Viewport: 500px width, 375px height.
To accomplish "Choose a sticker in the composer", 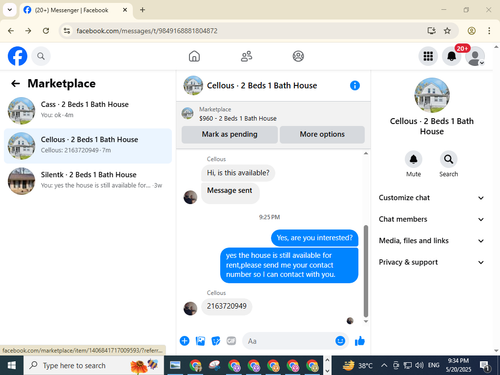I will coord(216,341).
